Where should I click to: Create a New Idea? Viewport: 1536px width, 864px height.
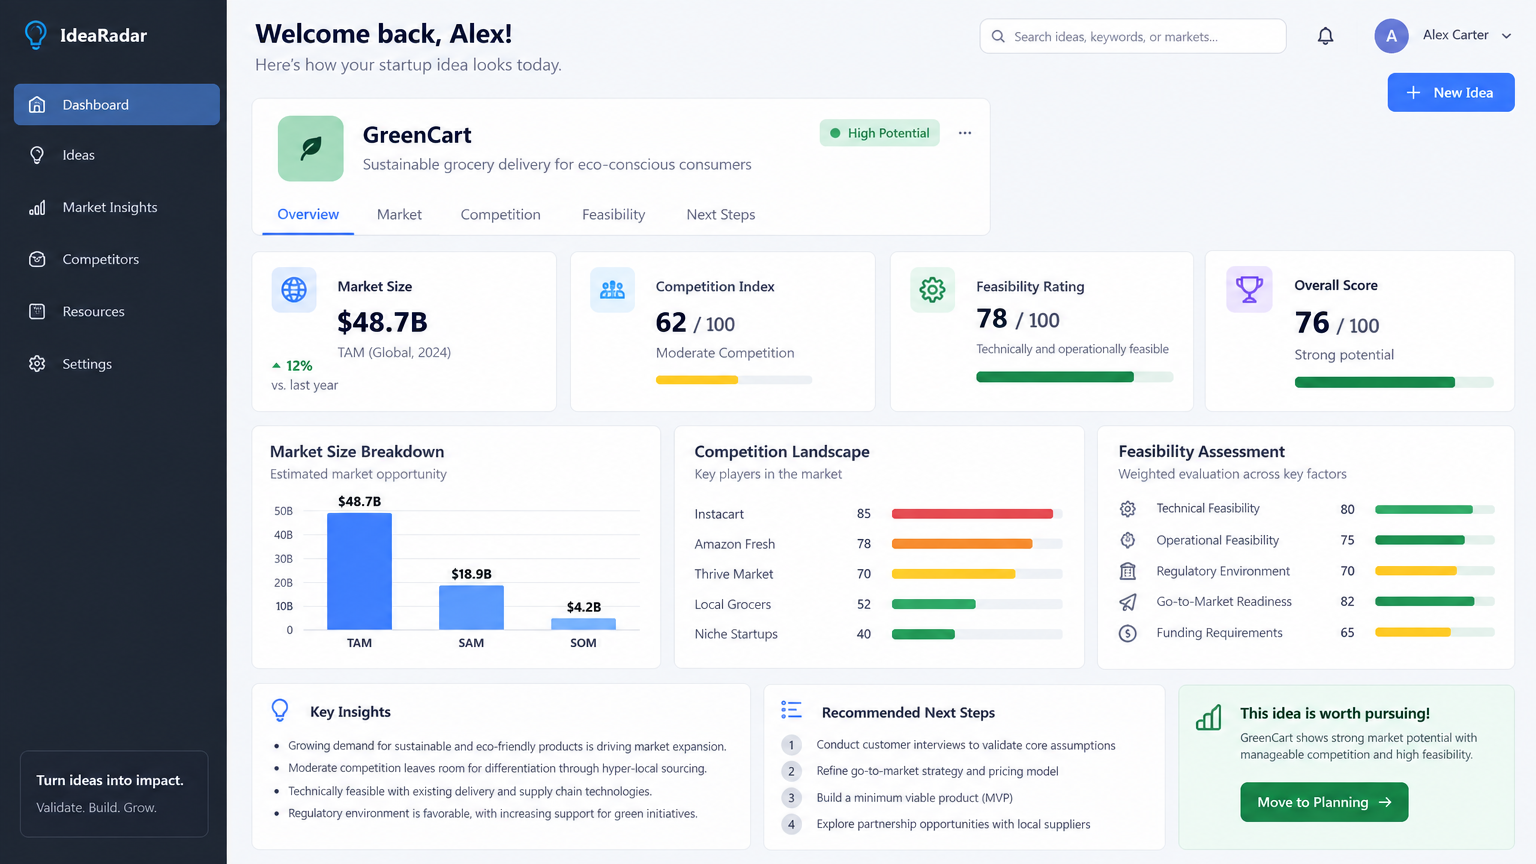click(x=1450, y=93)
